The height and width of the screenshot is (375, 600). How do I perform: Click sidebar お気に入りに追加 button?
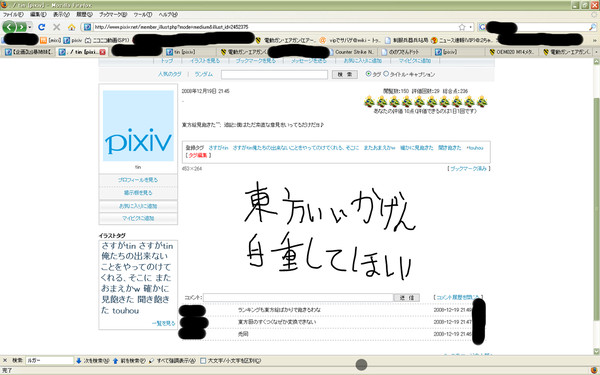[138, 206]
